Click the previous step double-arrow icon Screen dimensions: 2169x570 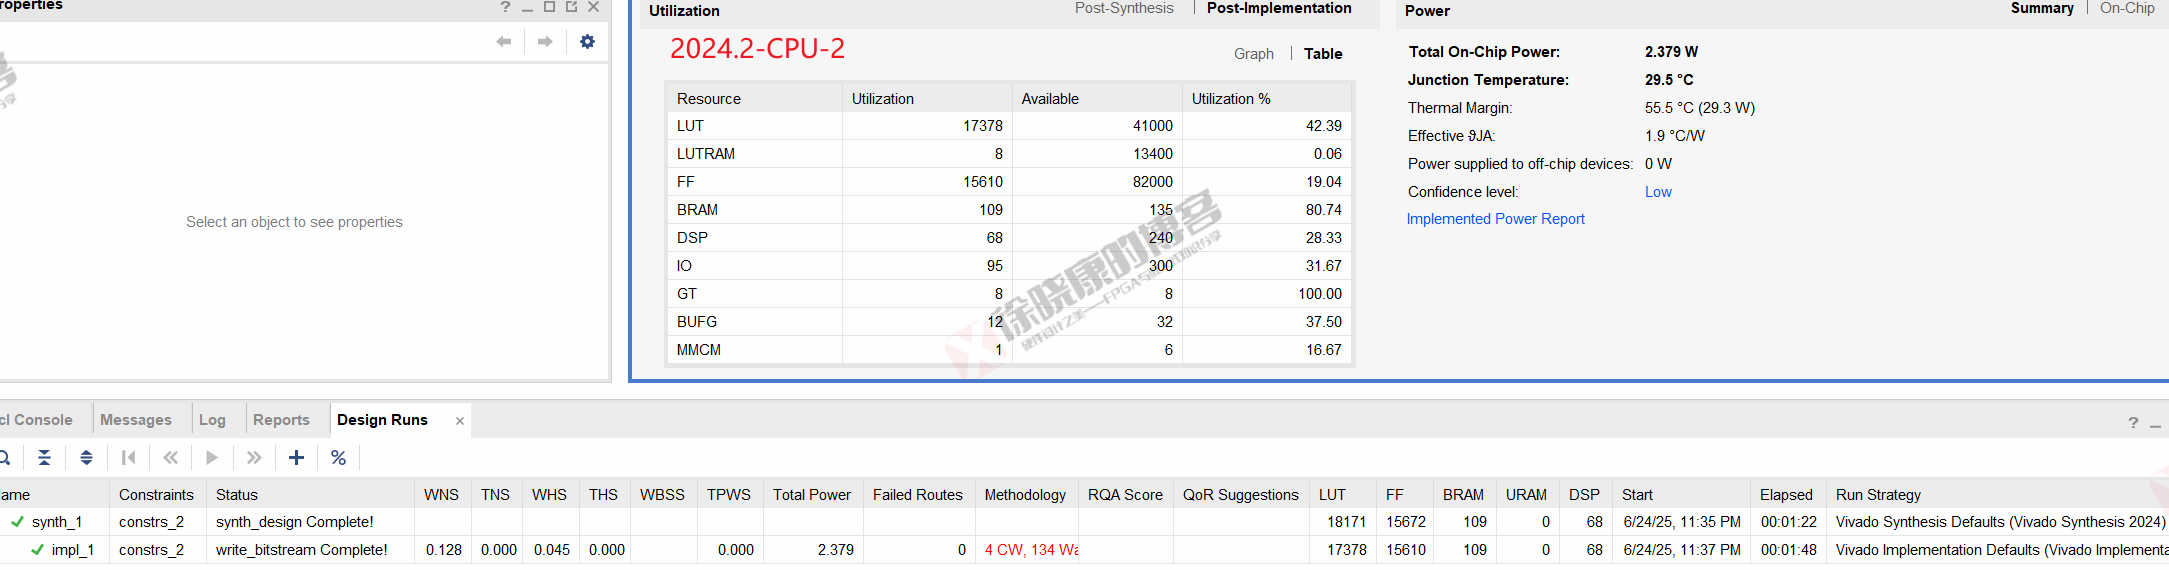170,457
